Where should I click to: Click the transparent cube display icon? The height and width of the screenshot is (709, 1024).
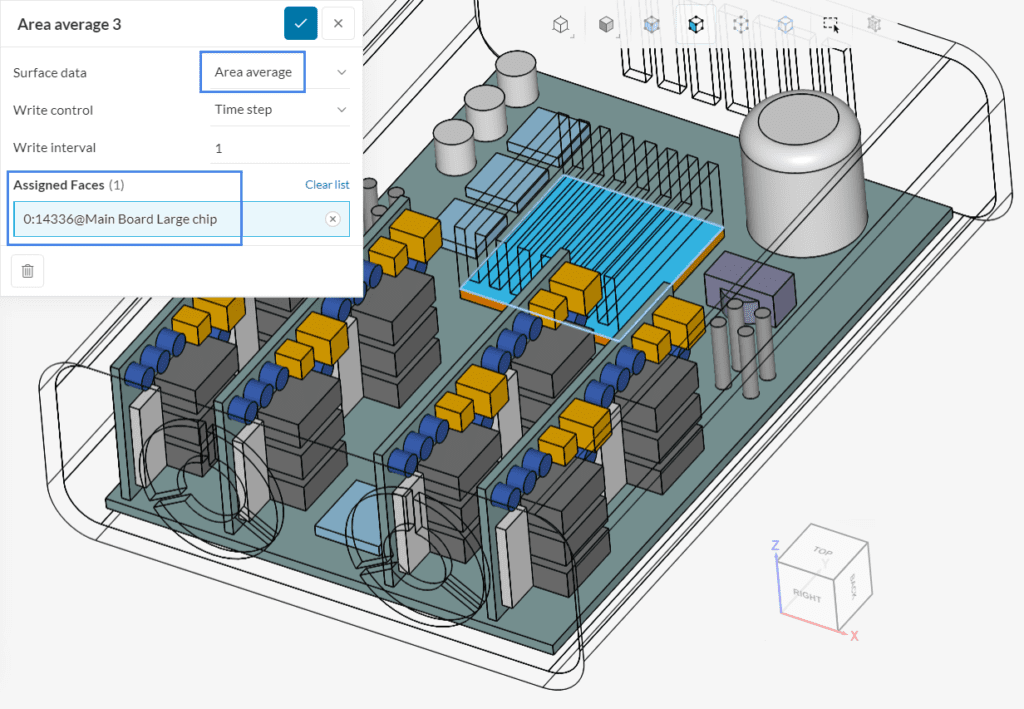pyautogui.click(x=785, y=25)
